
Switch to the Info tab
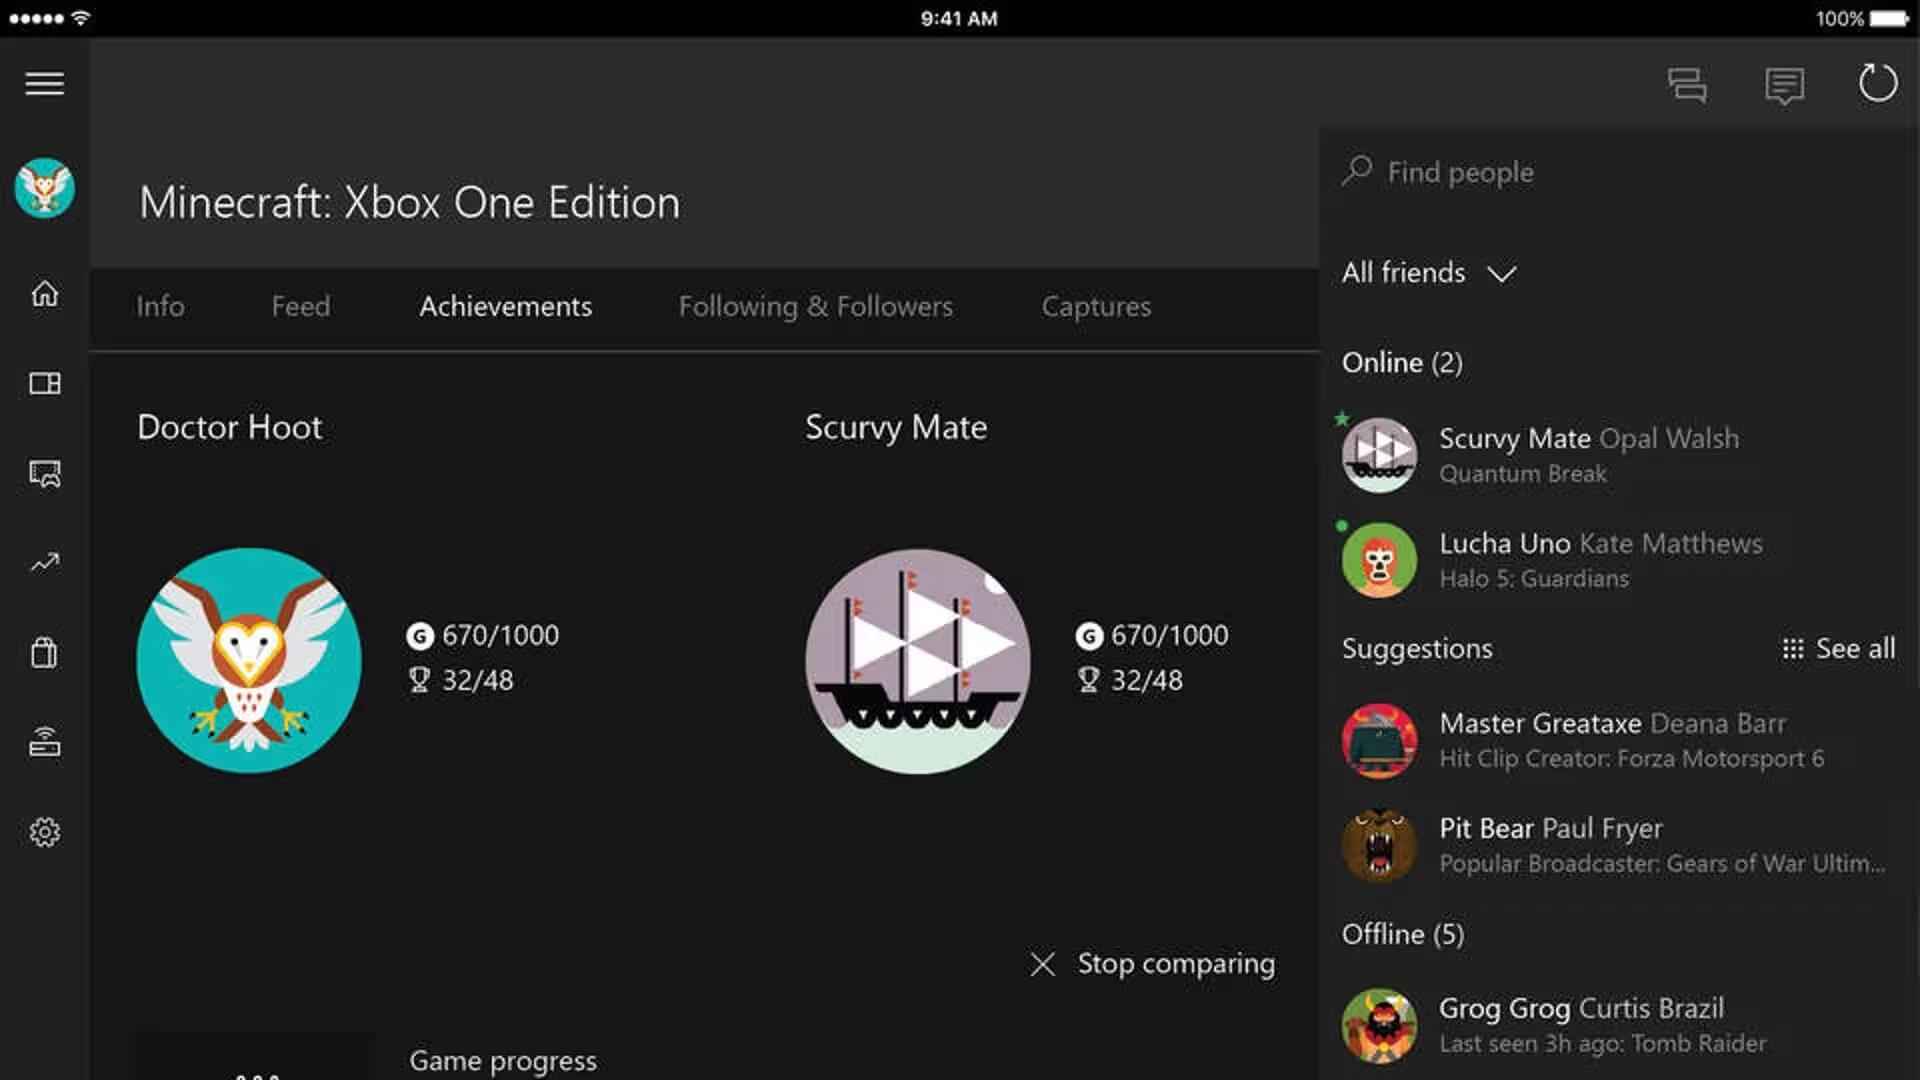click(x=160, y=306)
